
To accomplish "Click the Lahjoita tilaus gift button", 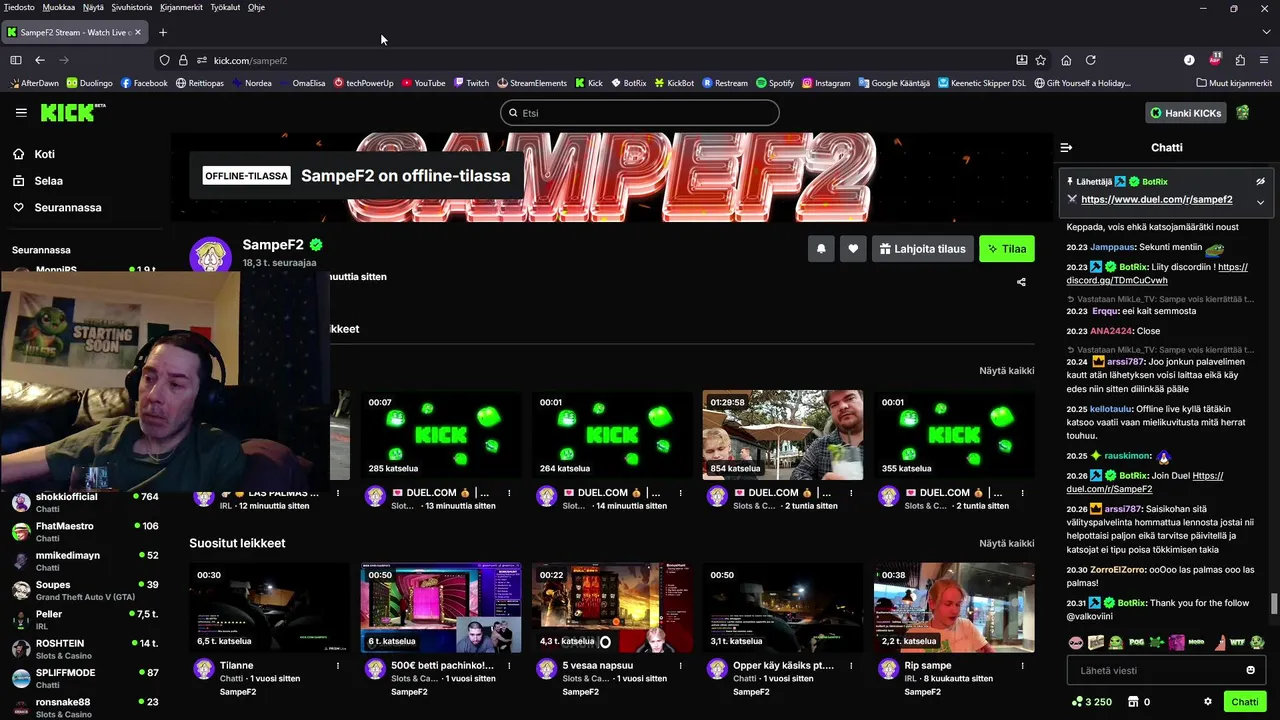I will (922, 249).
